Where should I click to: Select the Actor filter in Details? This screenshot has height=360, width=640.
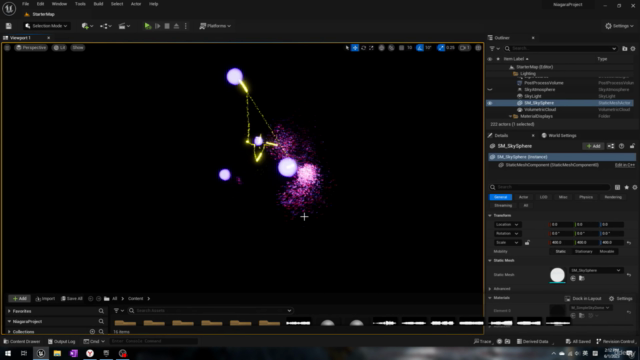[x=523, y=197]
